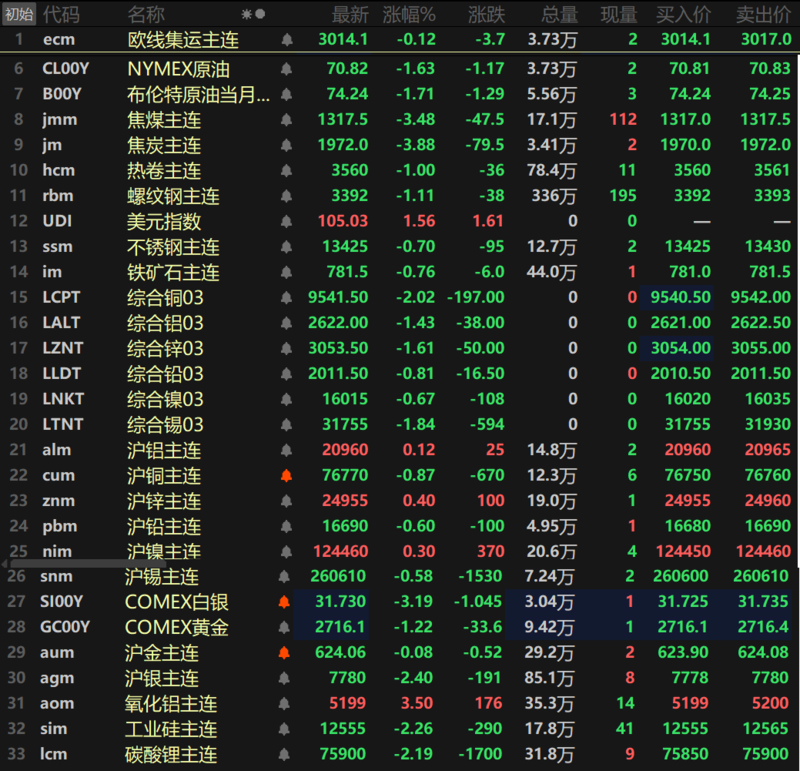Viewport: 800px width, 771px height.
Task: Click the bell icon for 碳酸锂主连
Action: (x=284, y=754)
